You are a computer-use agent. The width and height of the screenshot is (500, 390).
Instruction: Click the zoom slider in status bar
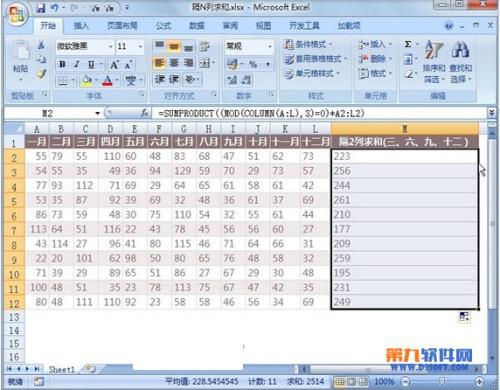coord(442,381)
